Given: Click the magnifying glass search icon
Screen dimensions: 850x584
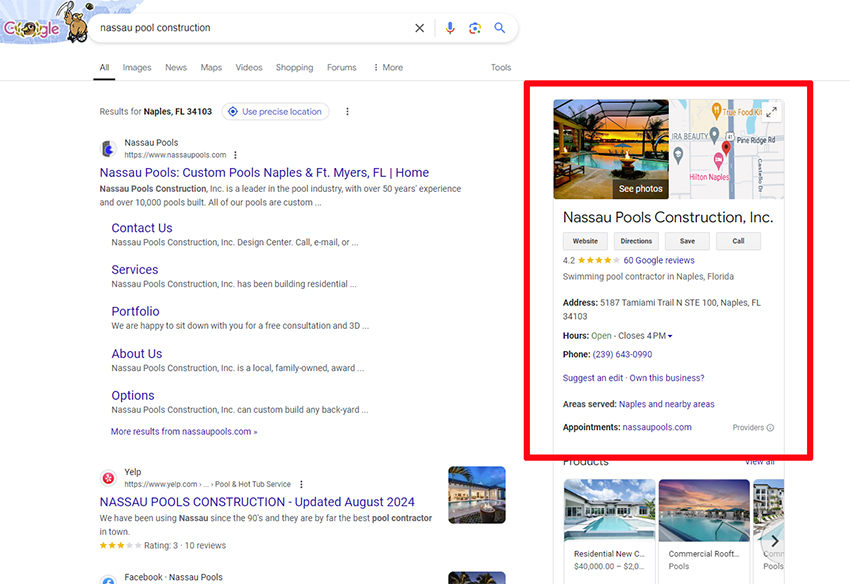Looking at the screenshot, I should (500, 28).
